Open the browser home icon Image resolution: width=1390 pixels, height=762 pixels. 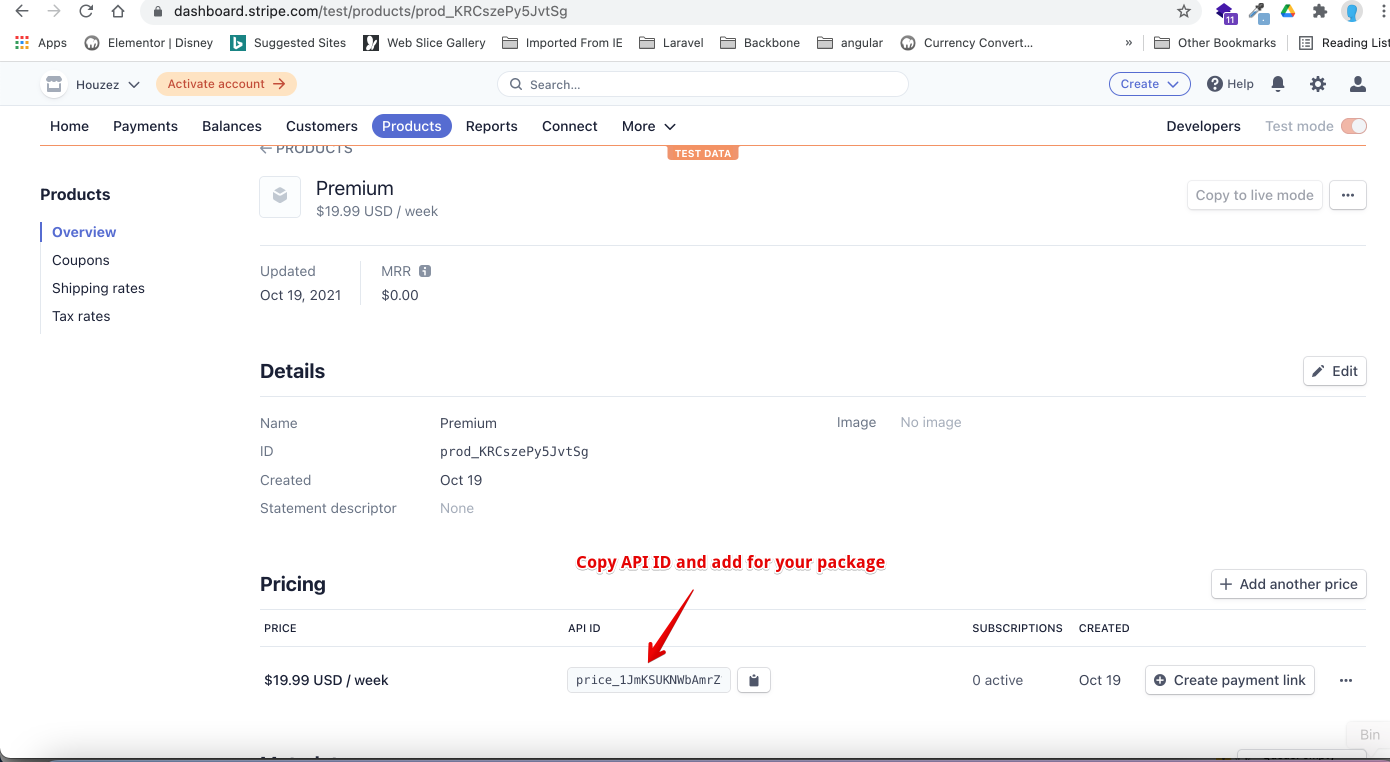coord(118,12)
